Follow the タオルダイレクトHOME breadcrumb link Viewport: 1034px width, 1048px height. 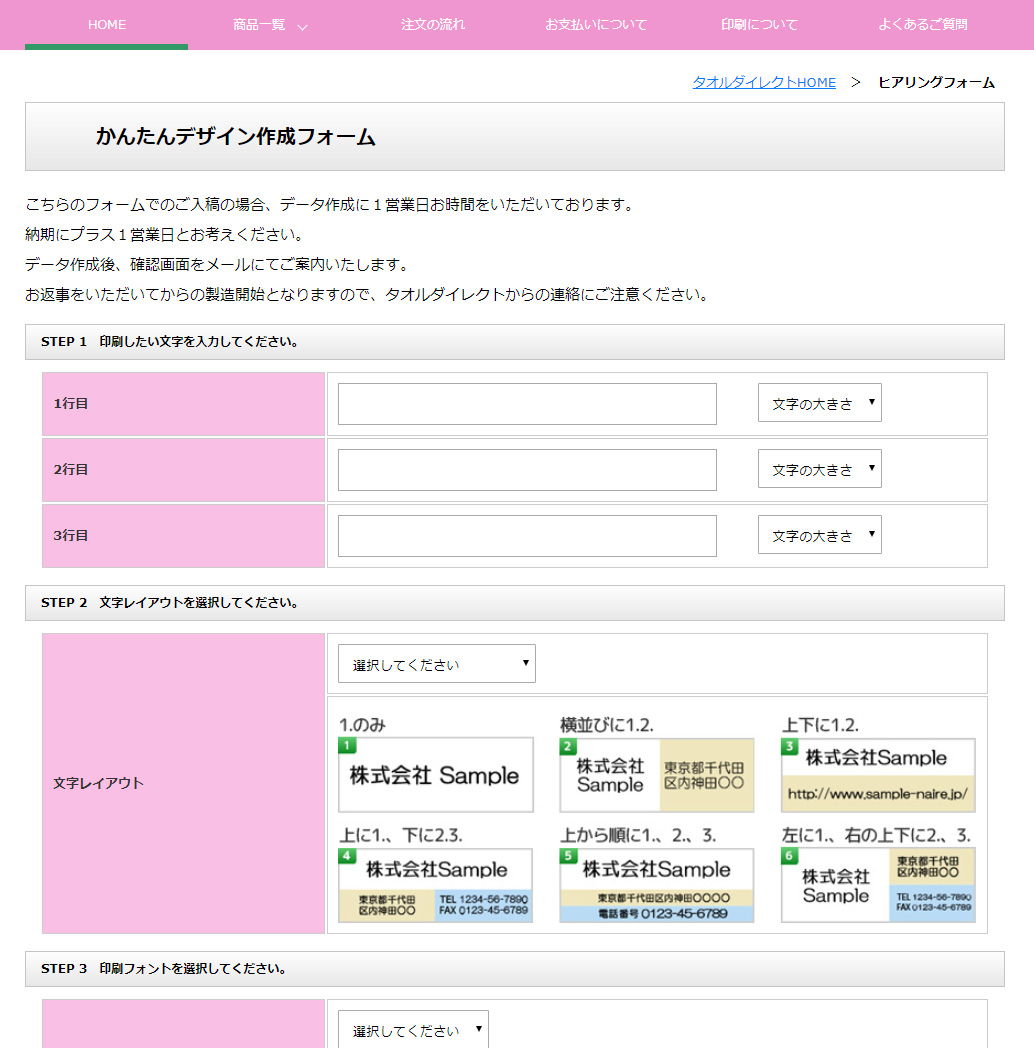tap(764, 83)
